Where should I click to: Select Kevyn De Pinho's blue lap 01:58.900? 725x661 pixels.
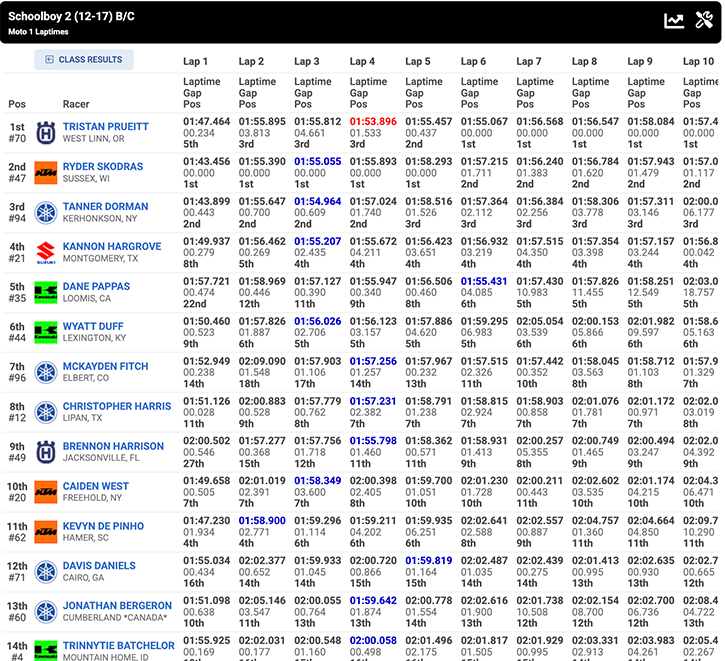(x=262, y=521)
